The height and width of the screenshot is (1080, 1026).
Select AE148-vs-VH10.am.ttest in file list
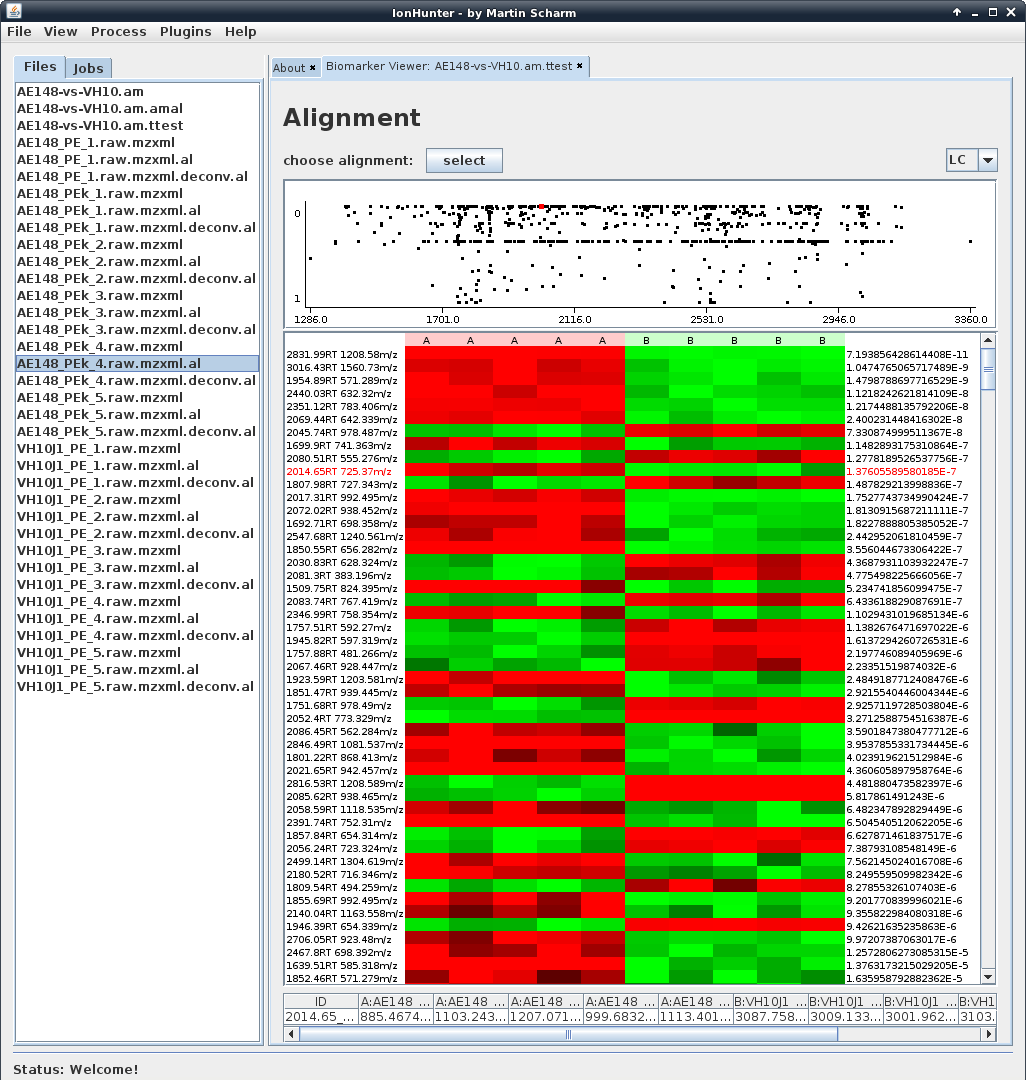coord(100,125)
